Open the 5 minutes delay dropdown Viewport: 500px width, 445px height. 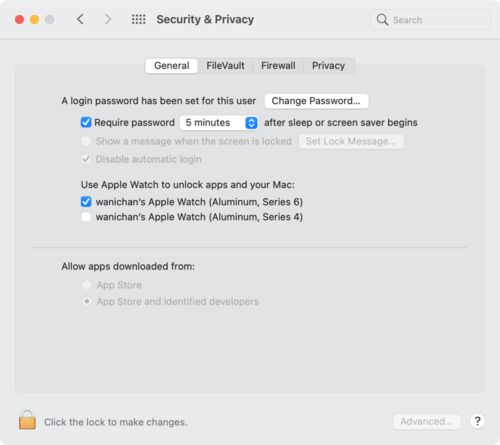(x=219, y=123)
